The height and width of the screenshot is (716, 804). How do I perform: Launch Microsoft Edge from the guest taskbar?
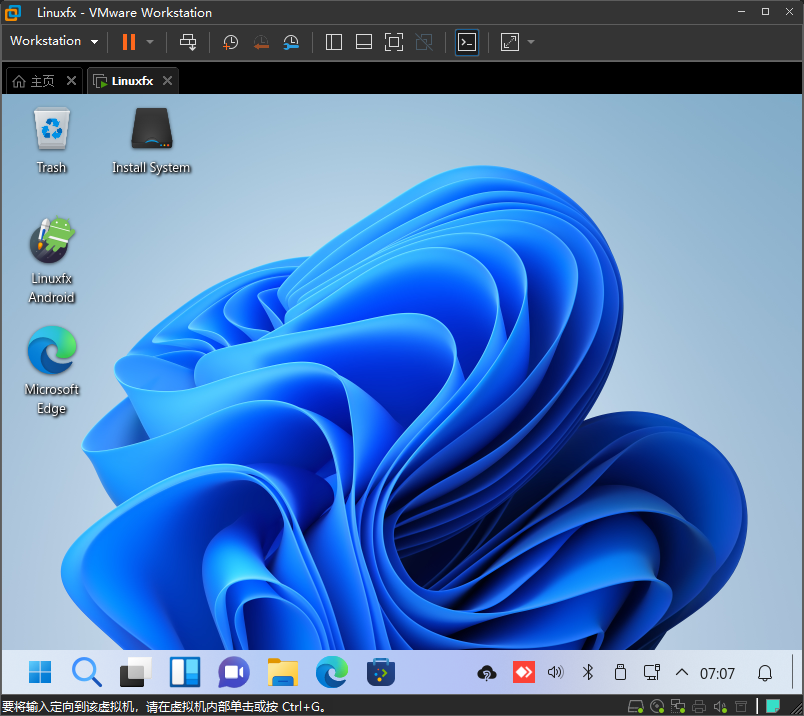pos(330,672)
